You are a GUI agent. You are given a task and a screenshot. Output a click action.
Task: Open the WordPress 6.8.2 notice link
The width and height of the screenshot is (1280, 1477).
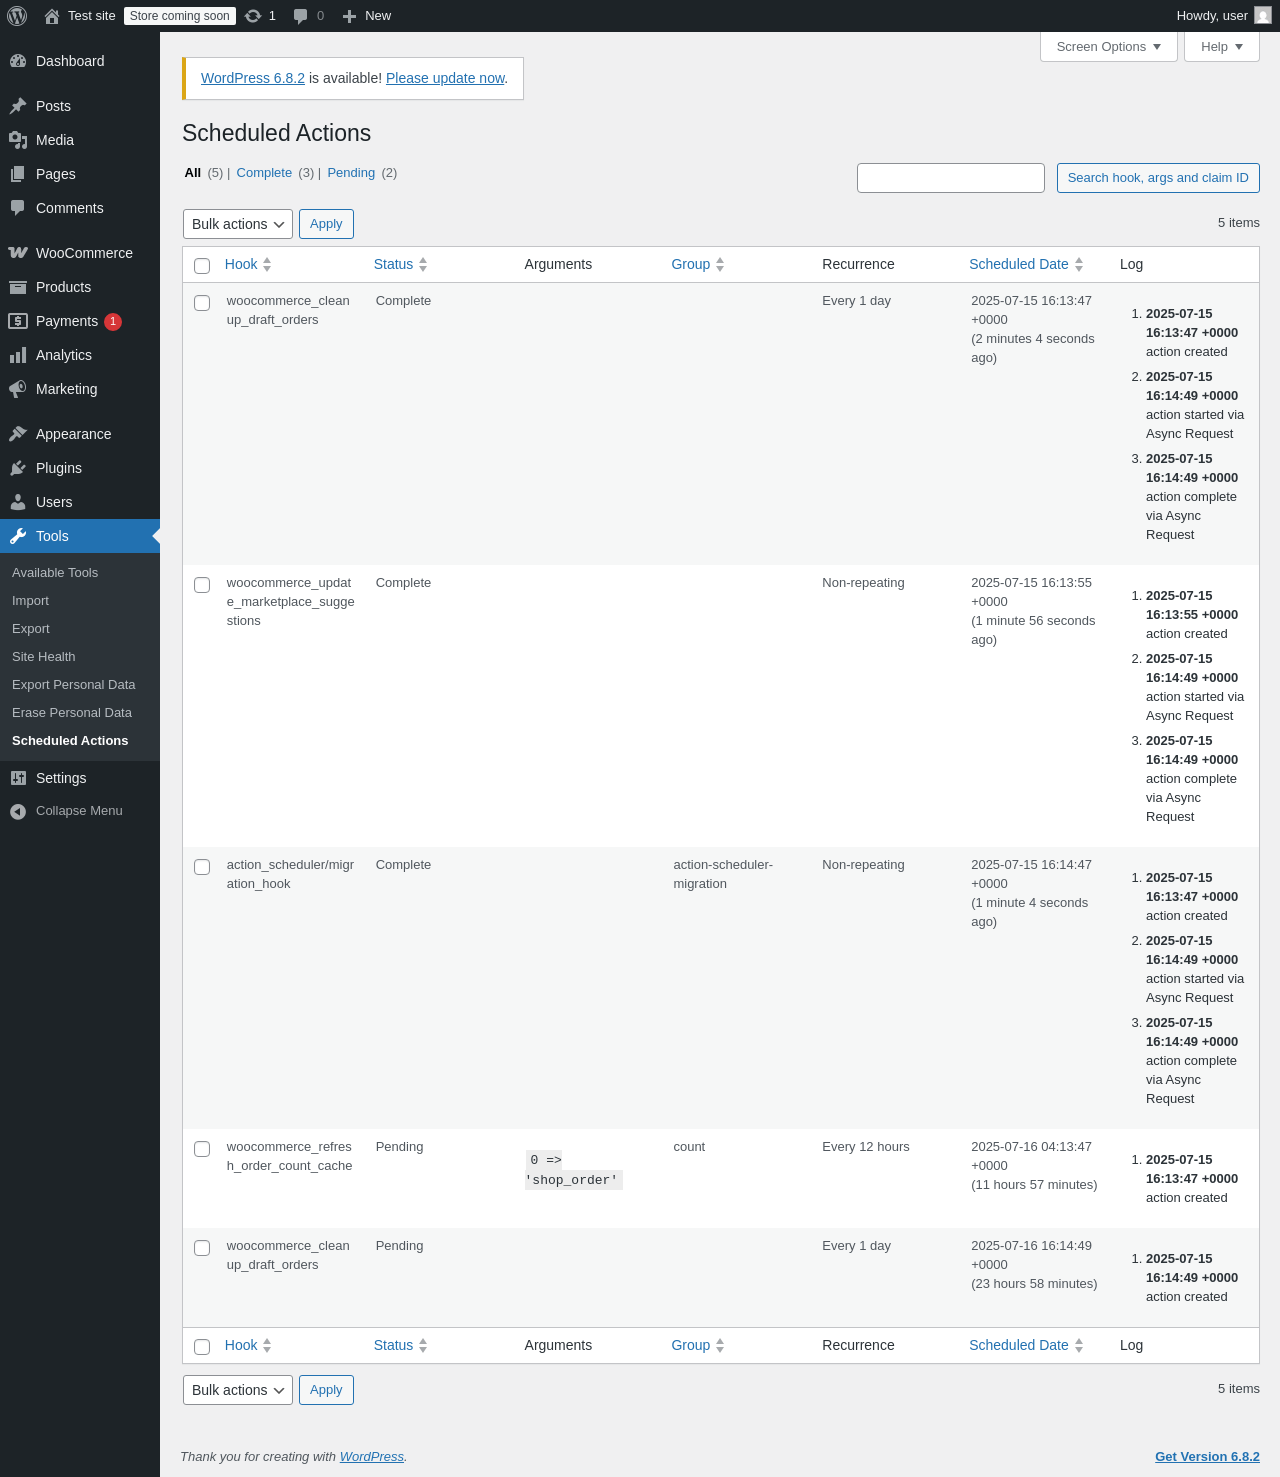253,78
